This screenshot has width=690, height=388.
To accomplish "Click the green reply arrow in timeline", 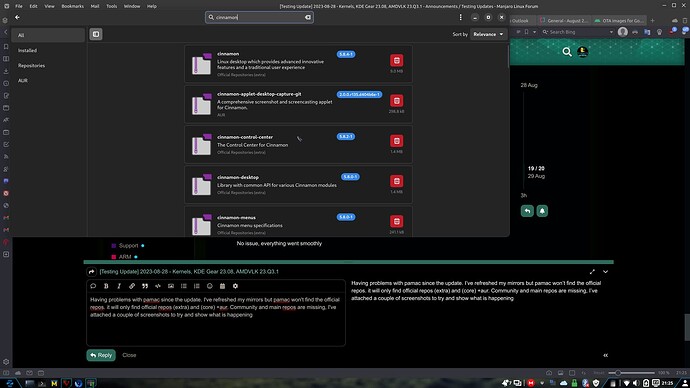I will pos(527,211).
